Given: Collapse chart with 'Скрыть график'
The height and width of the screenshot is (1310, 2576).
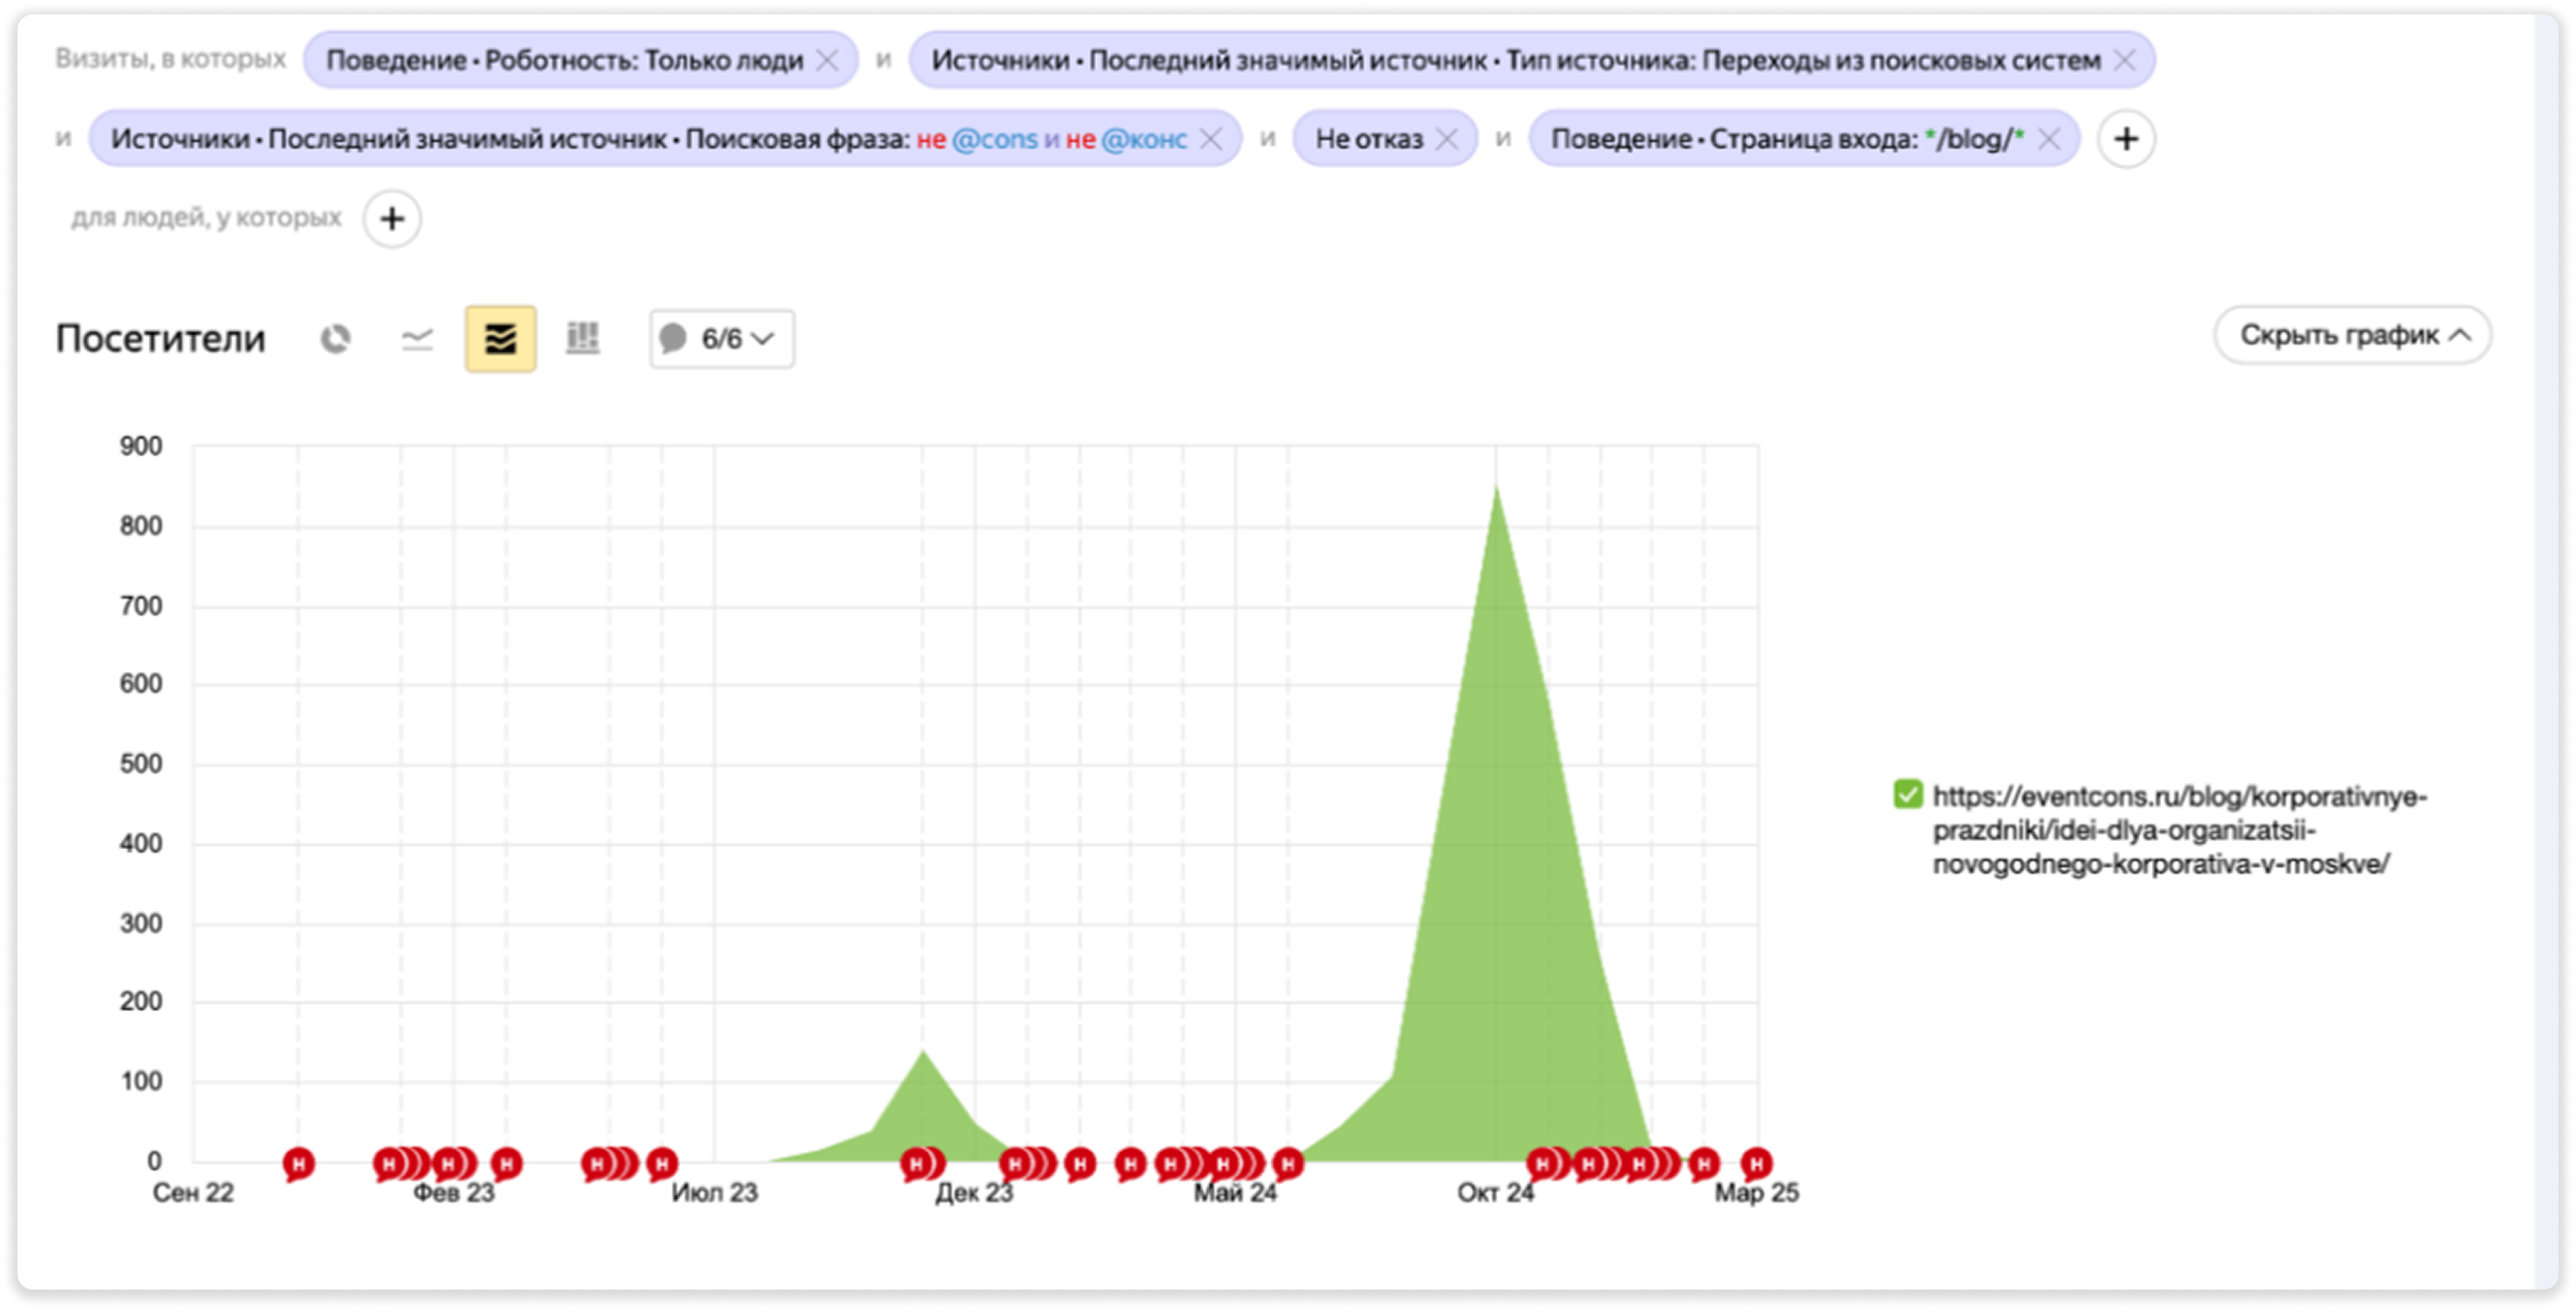Looking at the screenshot, I should pos(2352,335).
